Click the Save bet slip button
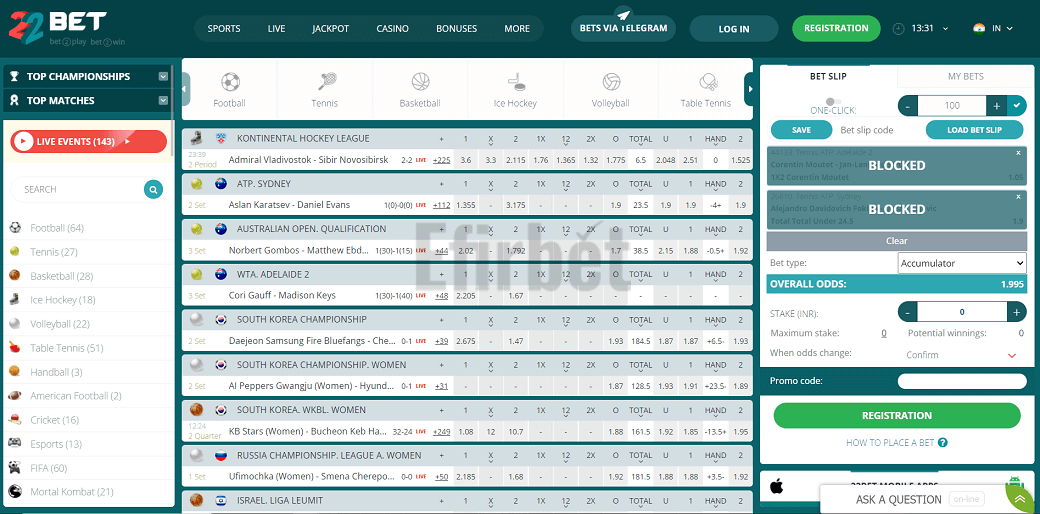The image size is (1040, 514). 801,130
